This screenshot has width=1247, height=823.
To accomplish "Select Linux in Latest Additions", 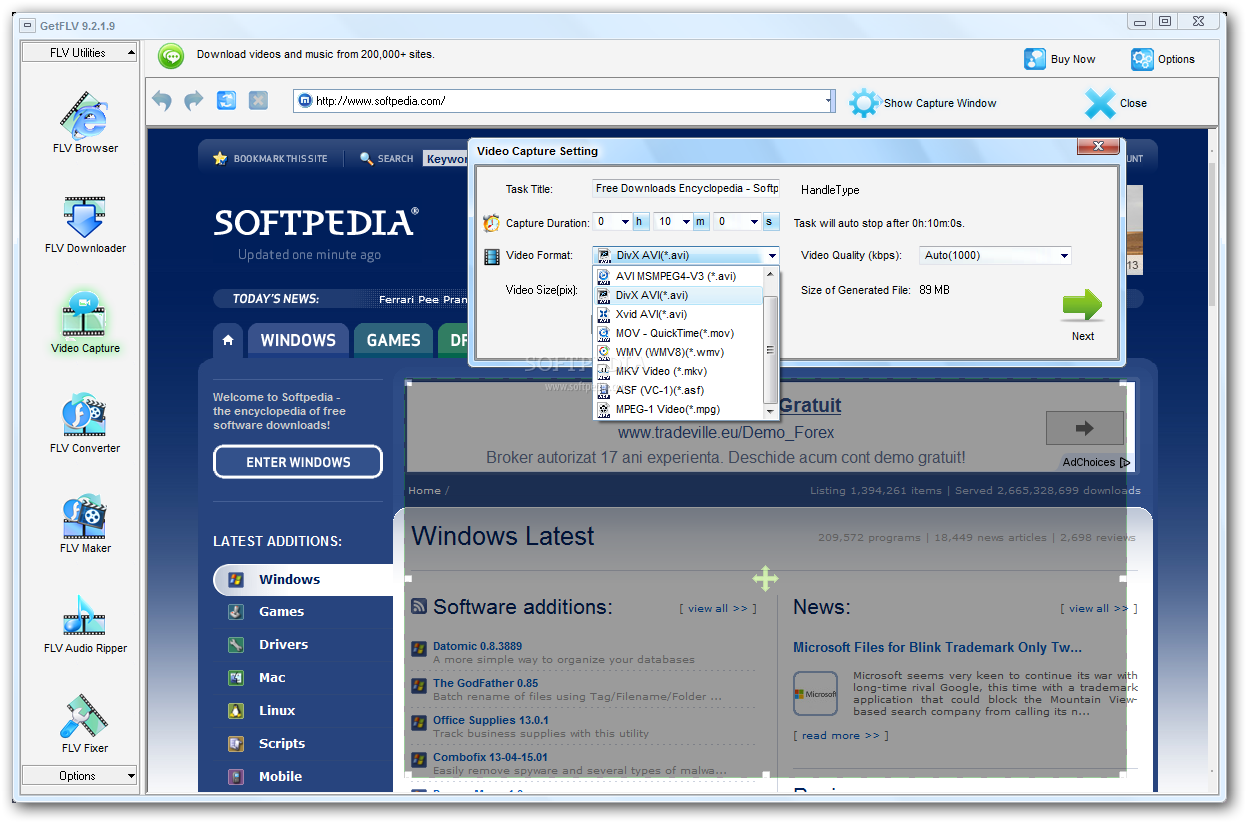I will [x=277, y=710].
